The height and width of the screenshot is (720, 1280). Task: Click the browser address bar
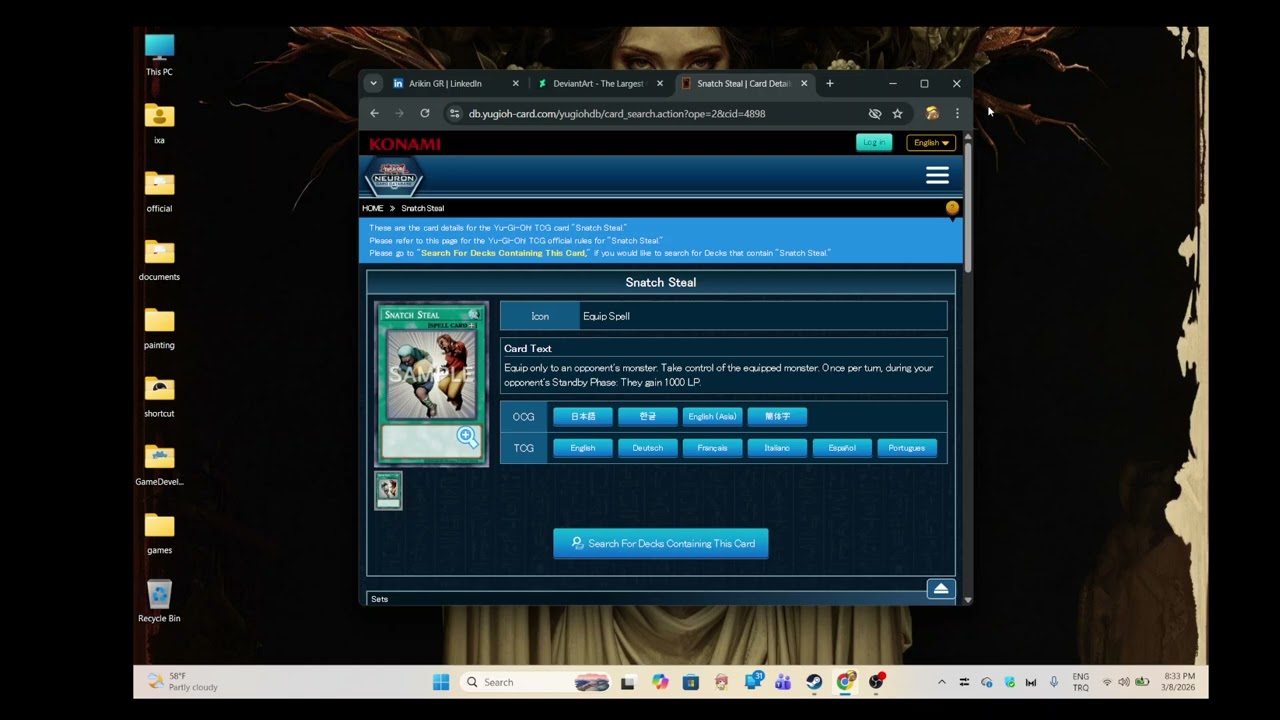(660, 114)
